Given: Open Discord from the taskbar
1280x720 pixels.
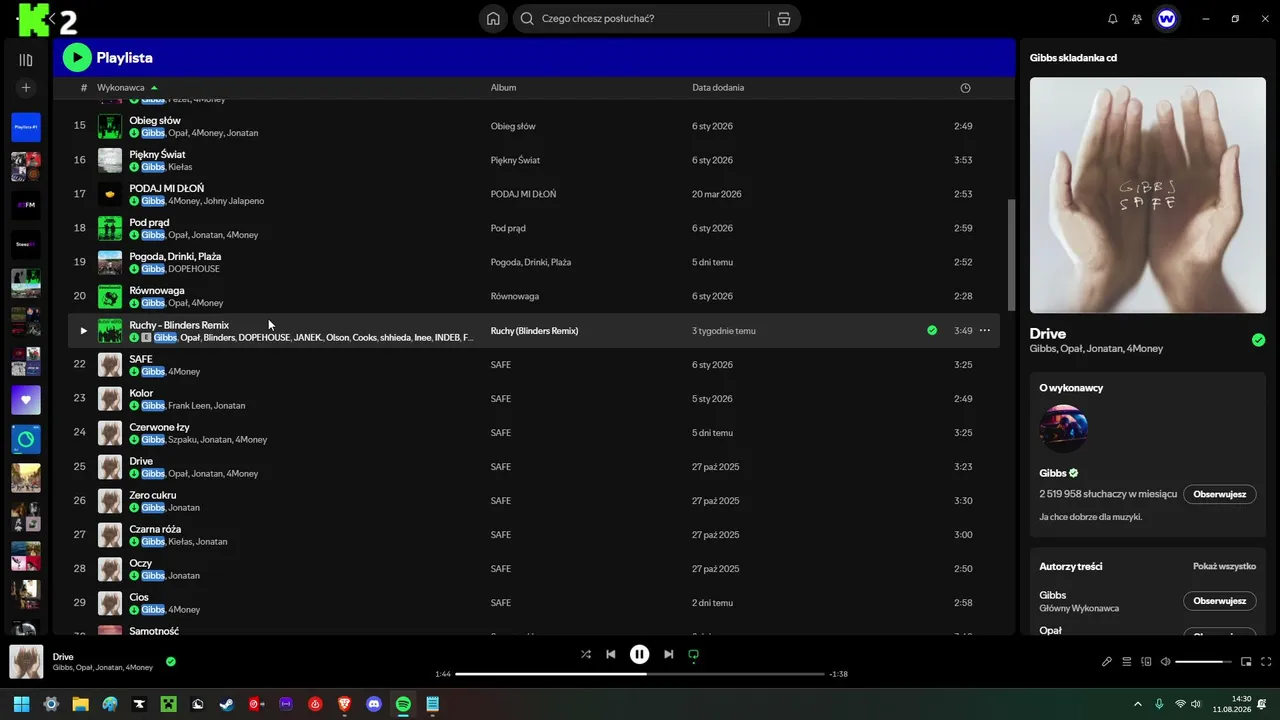Looking at the screenshot, I should tap(374, 704).
